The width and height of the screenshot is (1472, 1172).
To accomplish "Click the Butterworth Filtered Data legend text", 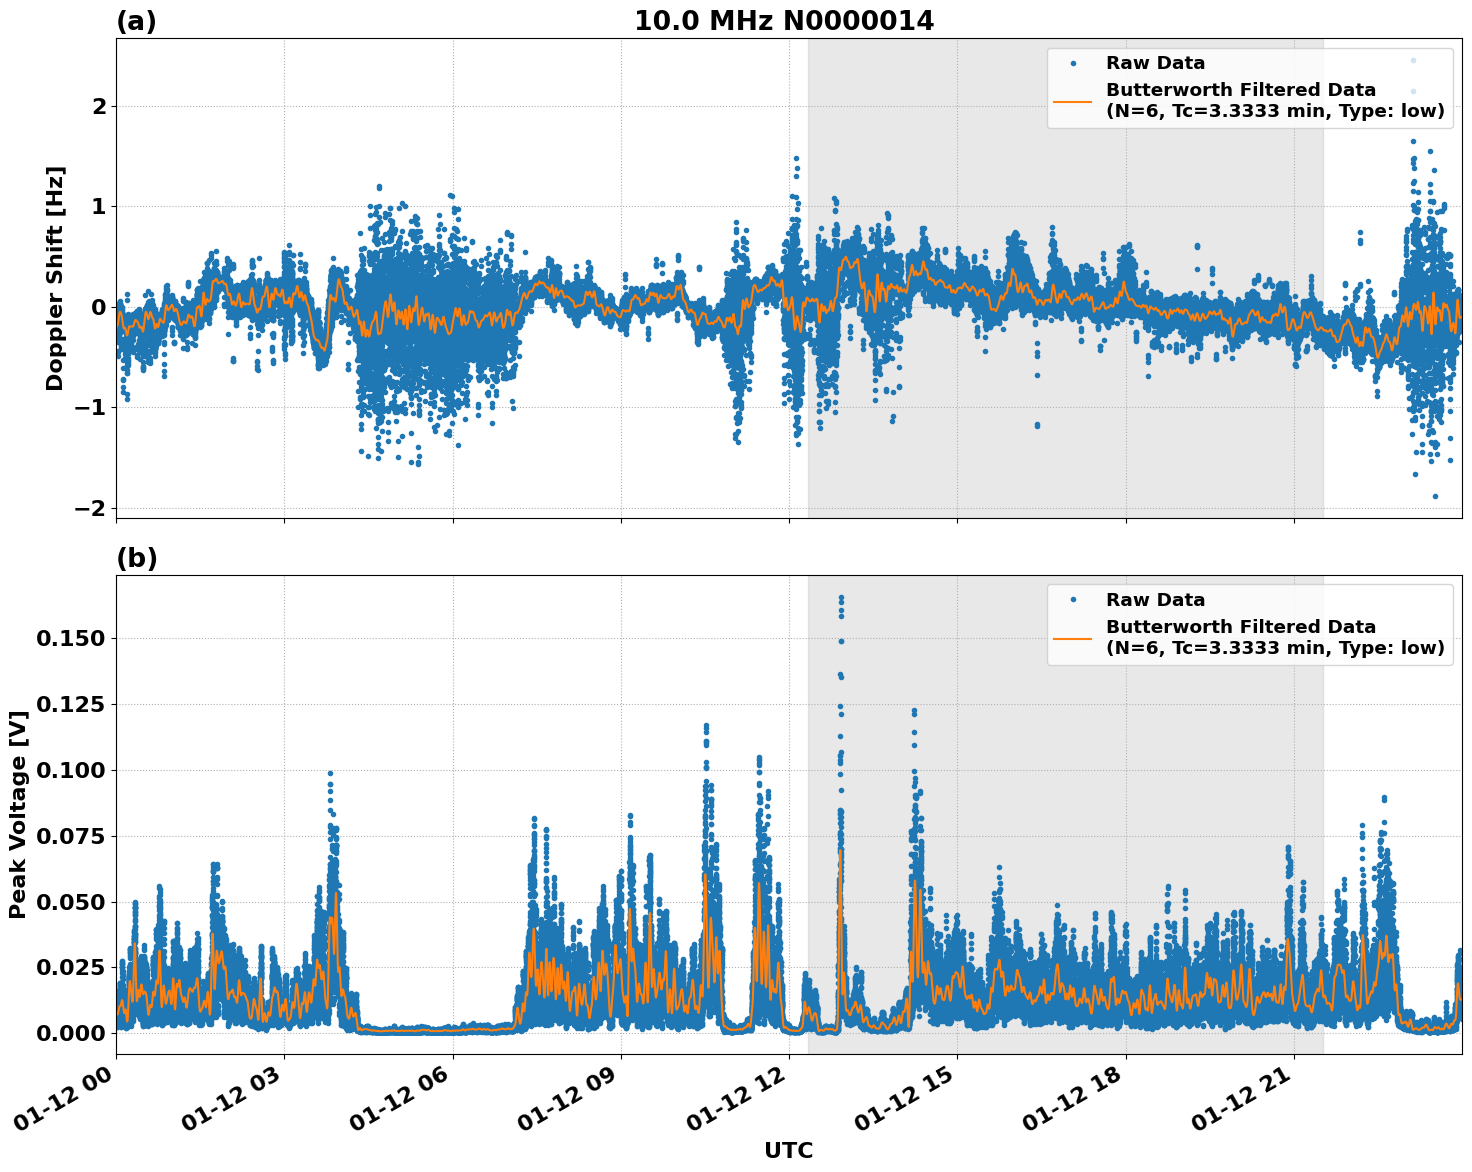I will (x=1240, y=90).
